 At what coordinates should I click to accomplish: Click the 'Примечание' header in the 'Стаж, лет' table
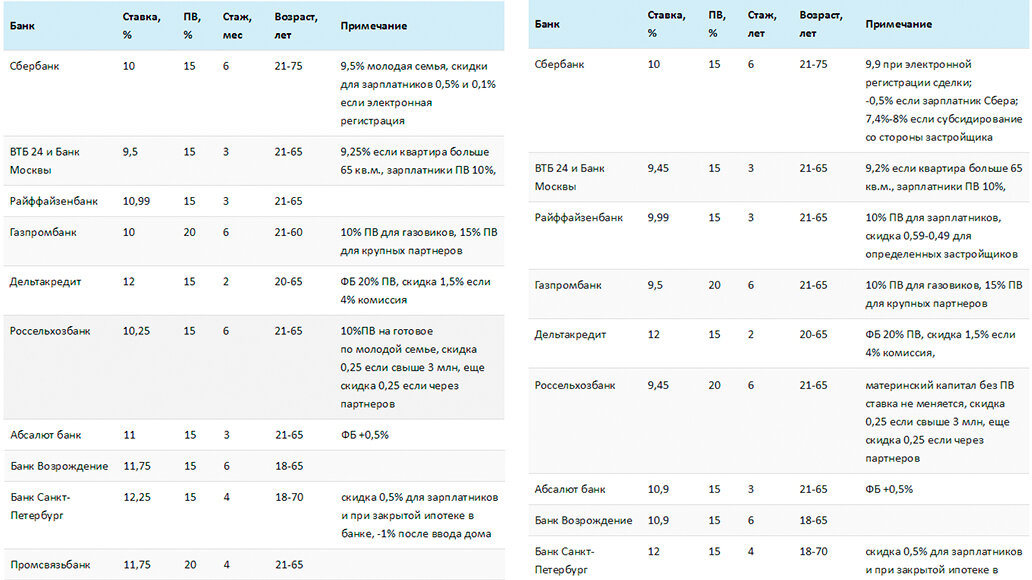pos(898,24)
